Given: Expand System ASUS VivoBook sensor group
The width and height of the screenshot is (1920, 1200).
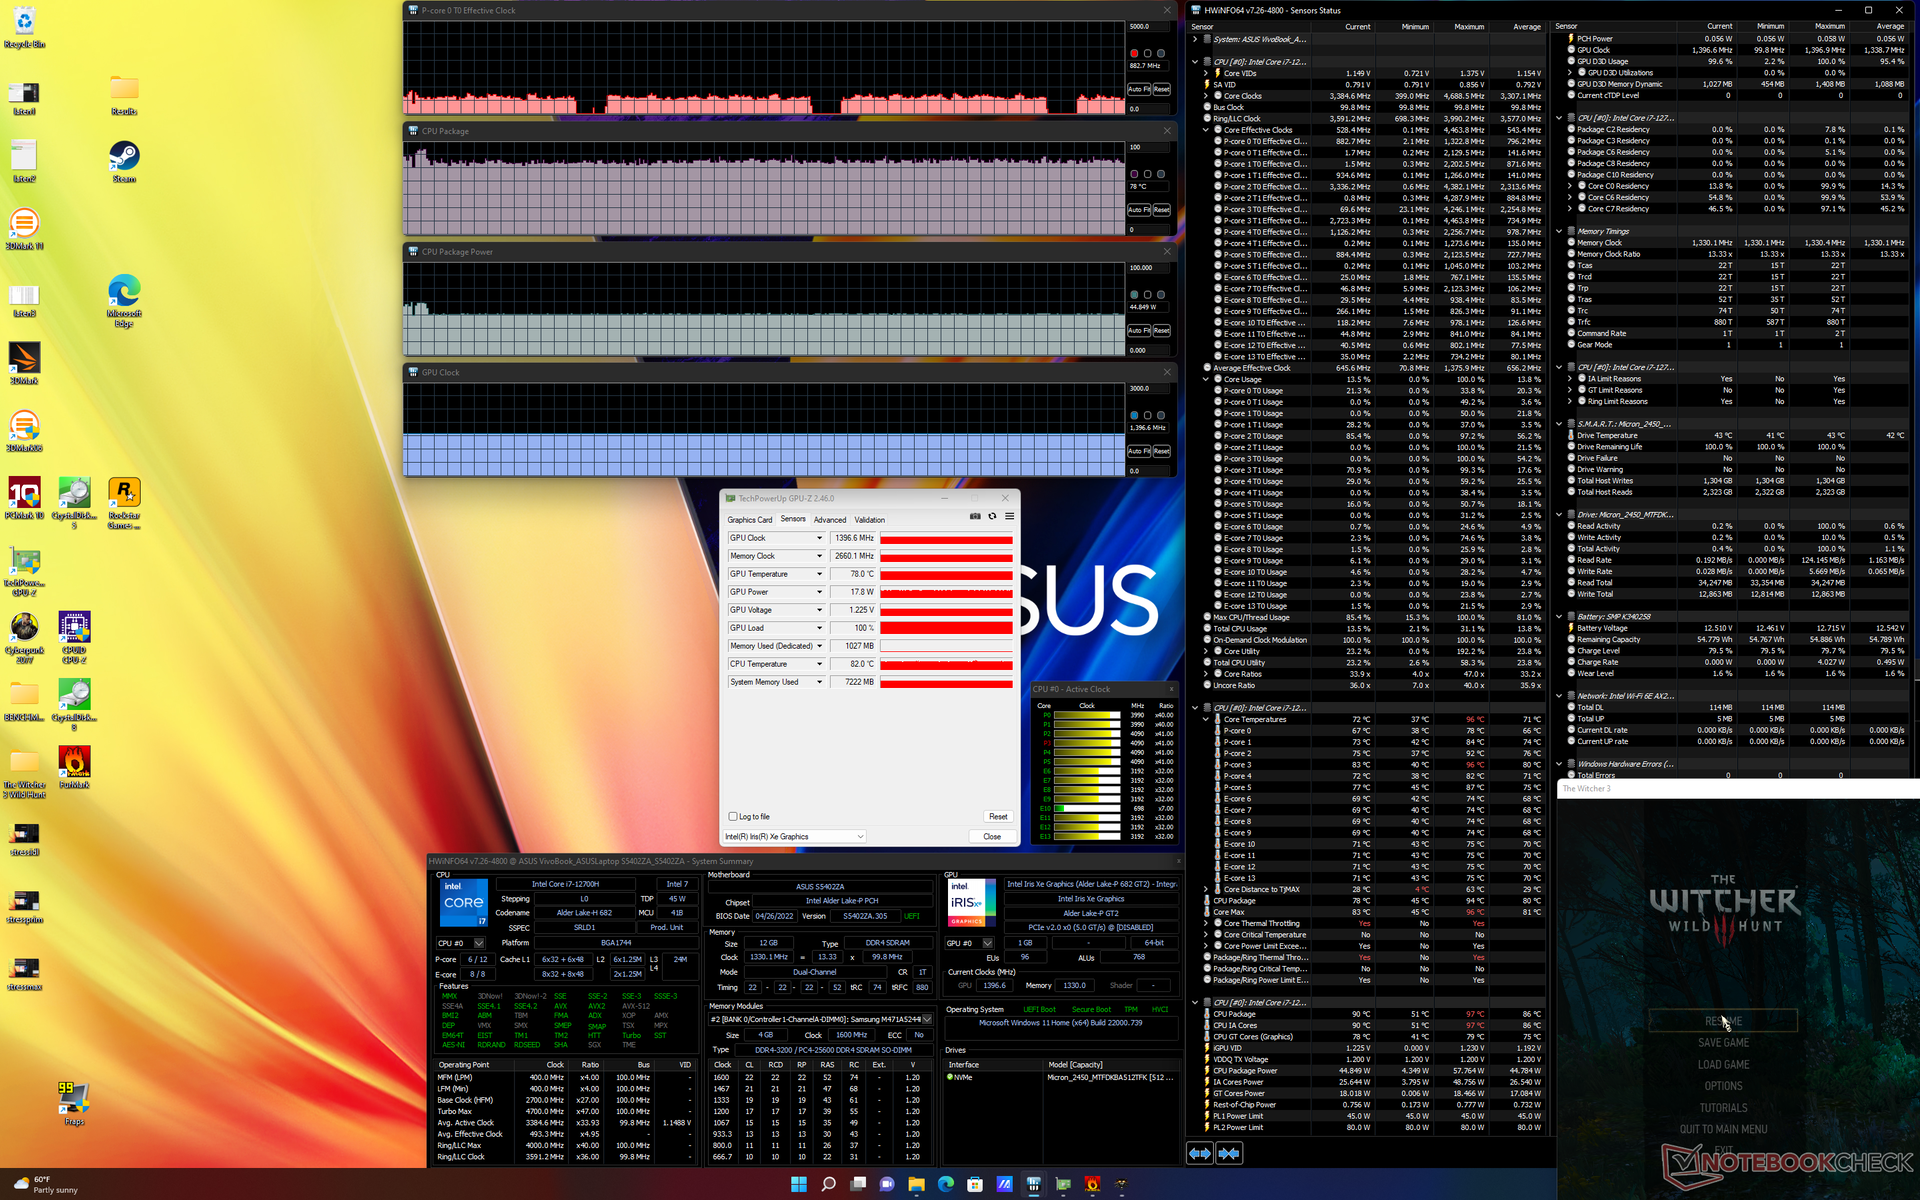Looking at the screenshot, I should coord(1195,39).
